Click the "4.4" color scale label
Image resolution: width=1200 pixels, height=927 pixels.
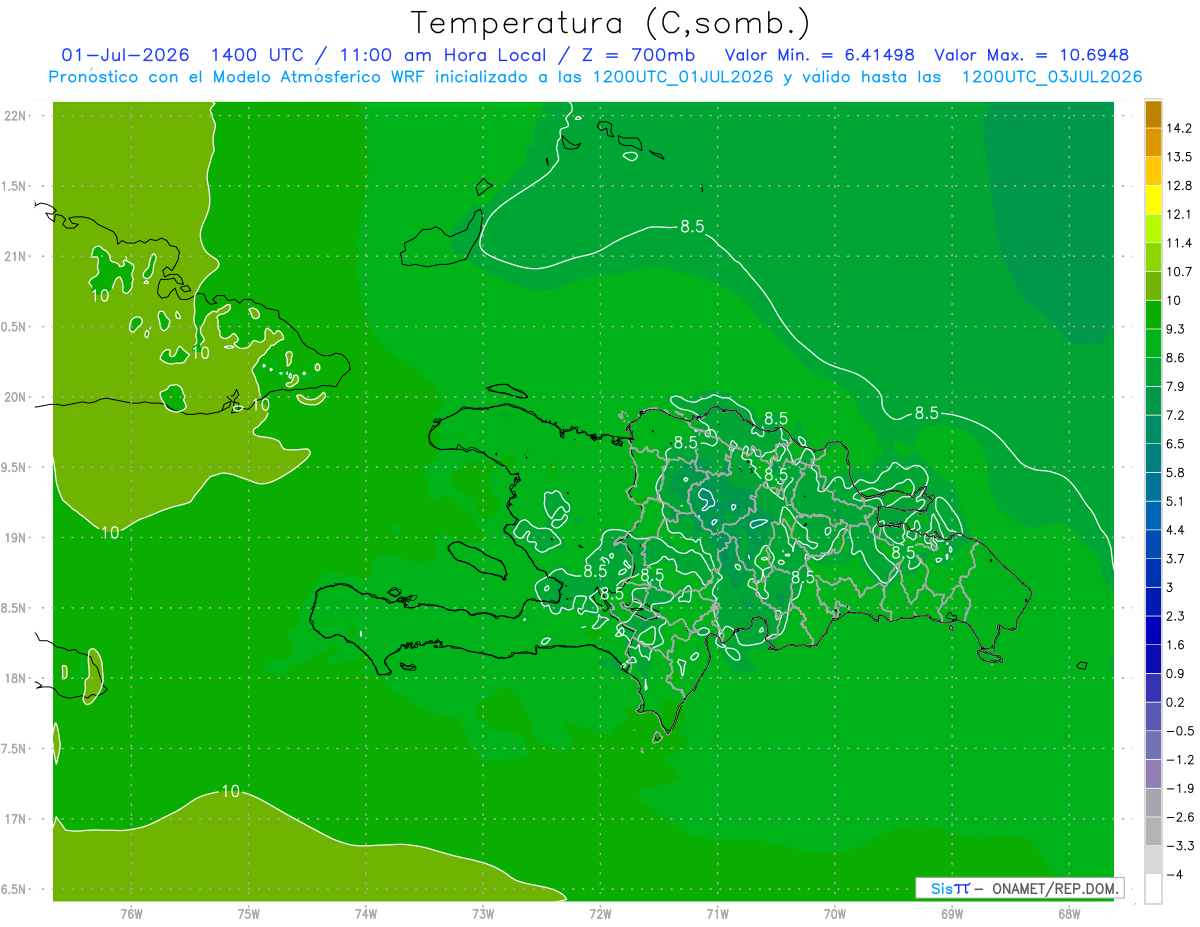pyautogui.click(x=1177, y=530)
